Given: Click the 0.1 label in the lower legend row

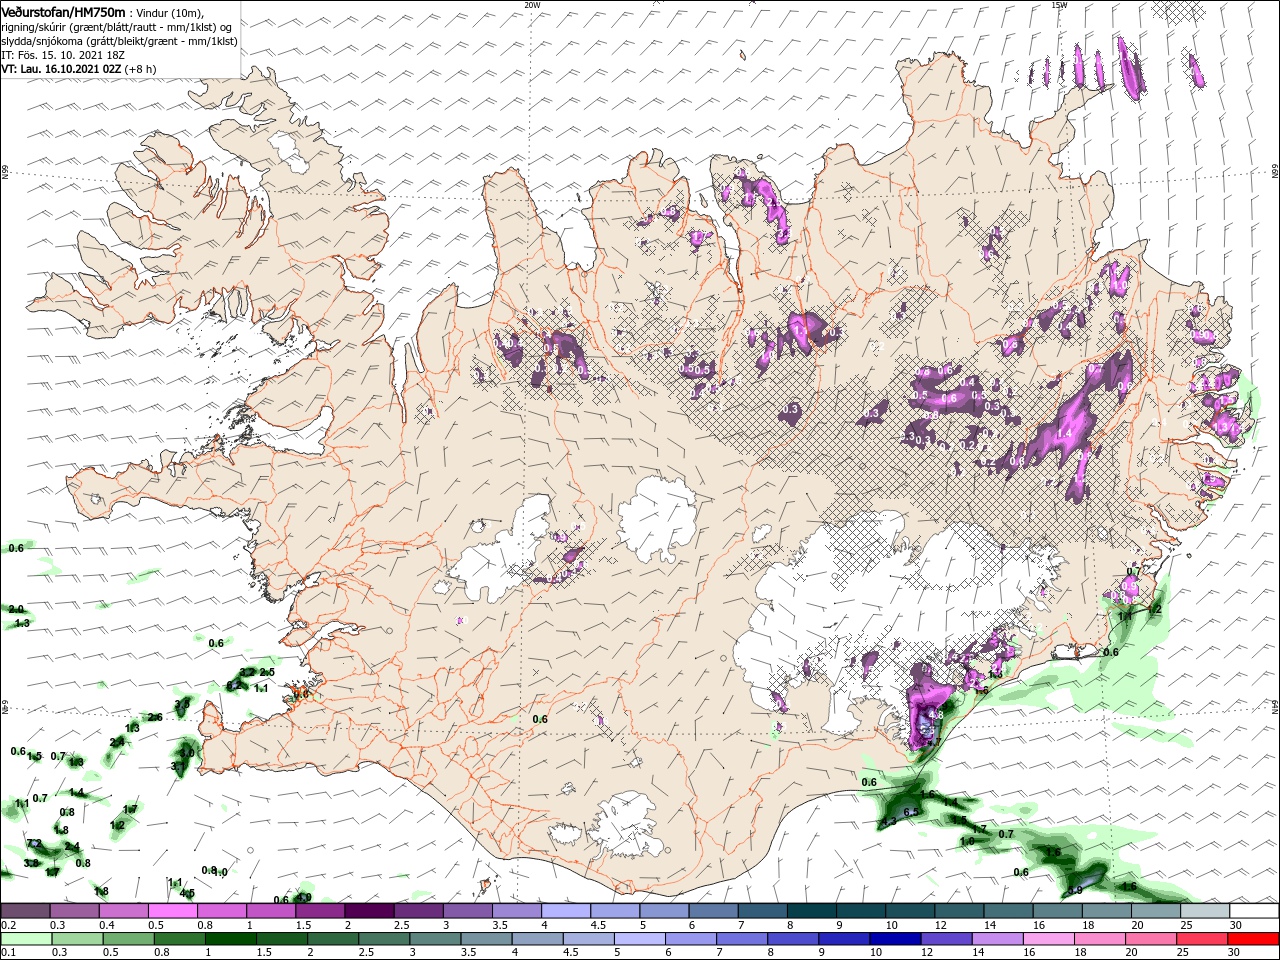Looking at the screenshot, I should [7, 953].
